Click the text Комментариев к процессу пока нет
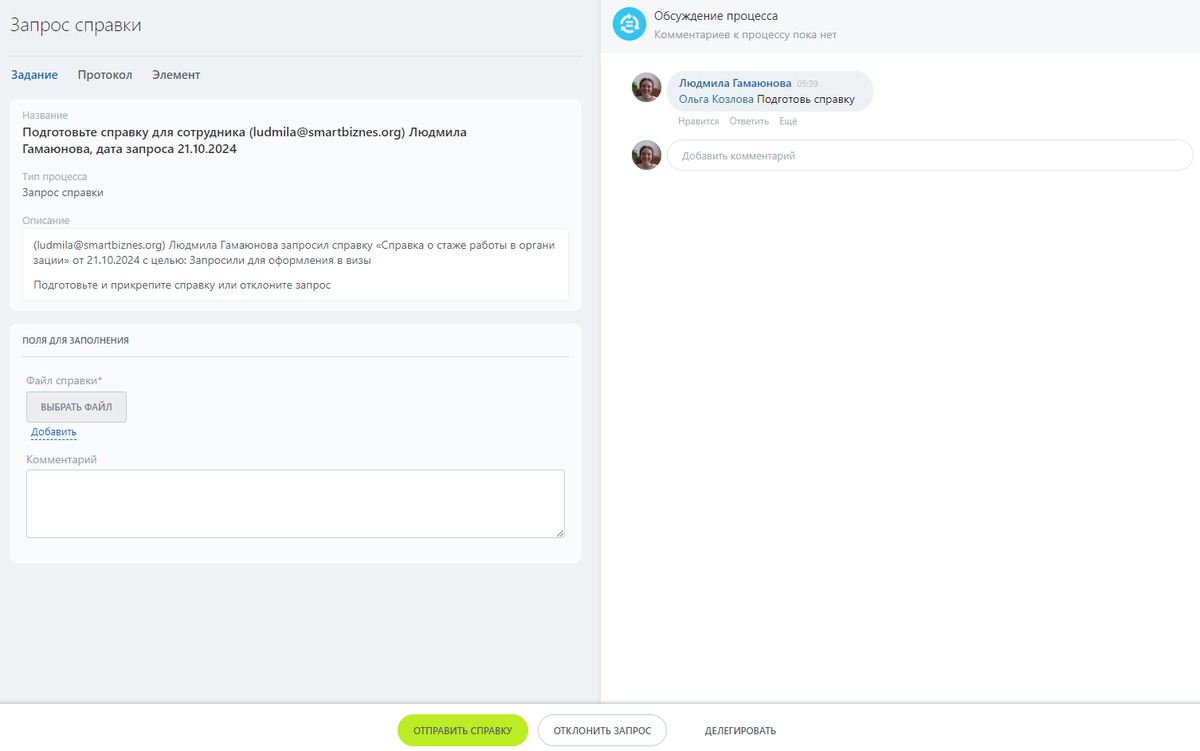Viewport: 1200px width, 751px height. click(745, 34)
